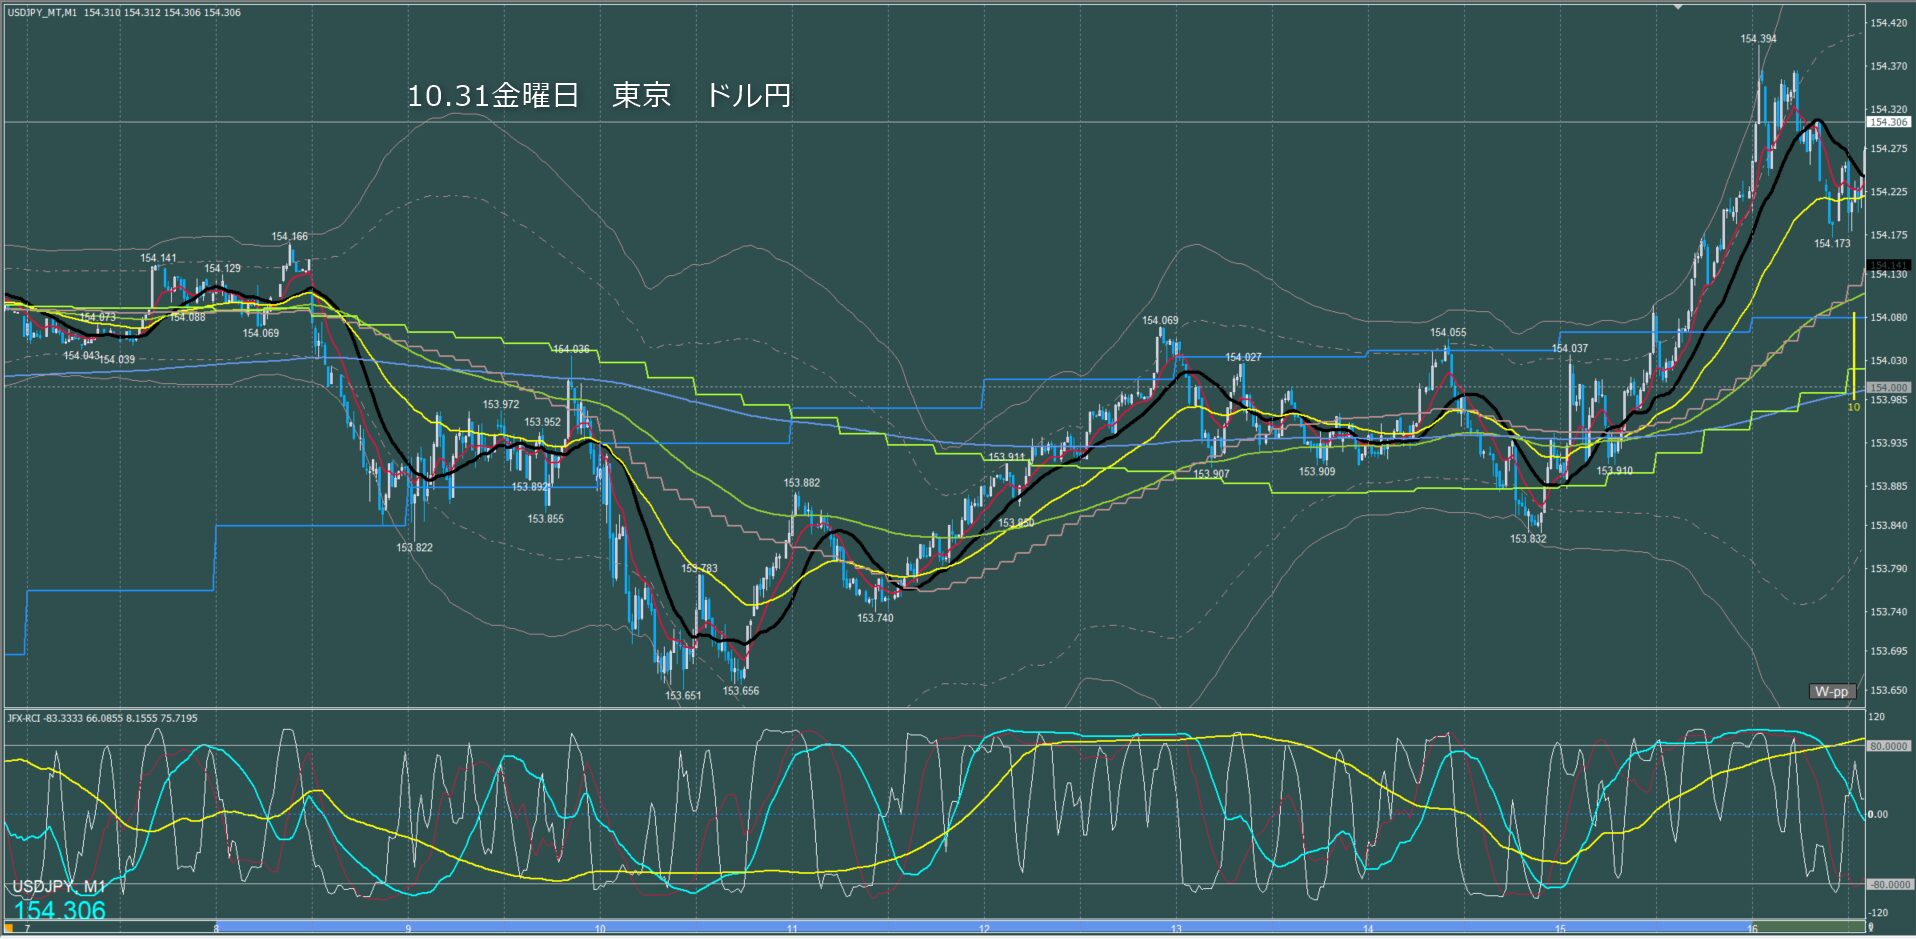Click hour 12 on the bottom timeline bar

(x=984, y=929)
